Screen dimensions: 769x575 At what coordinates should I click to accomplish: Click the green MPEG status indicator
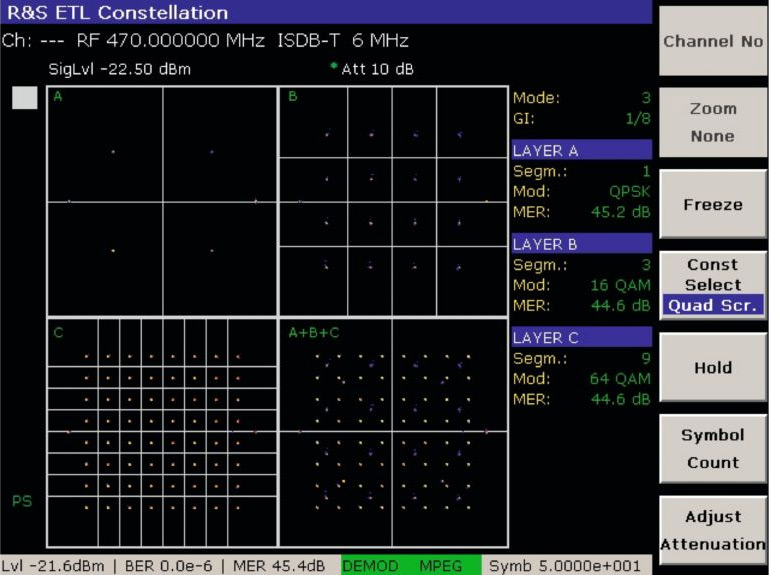441,566
